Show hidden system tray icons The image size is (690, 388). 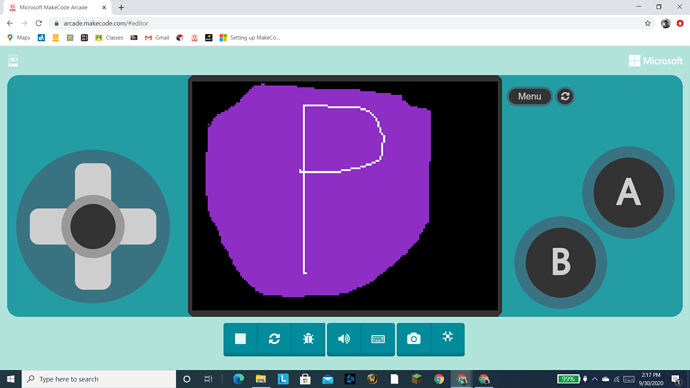click(x=595, y=379)
